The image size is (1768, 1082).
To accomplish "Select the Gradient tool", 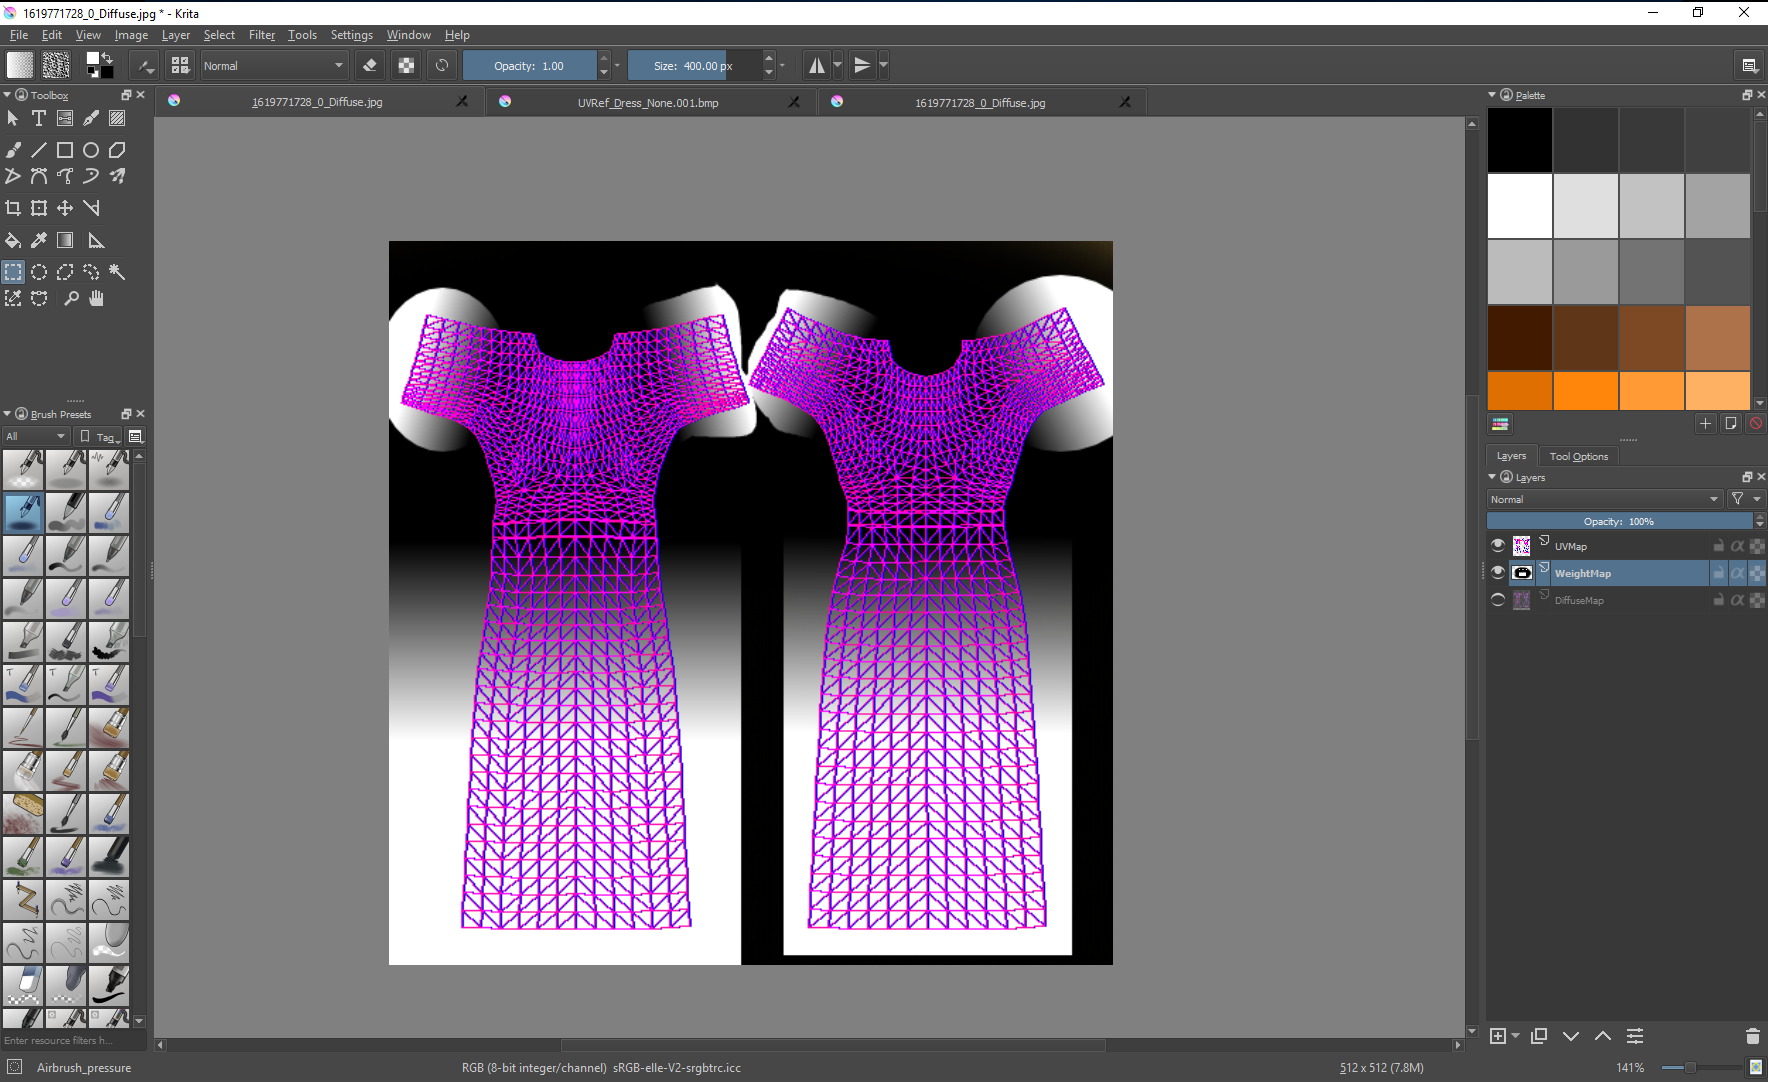I will [x=65, y=240].
